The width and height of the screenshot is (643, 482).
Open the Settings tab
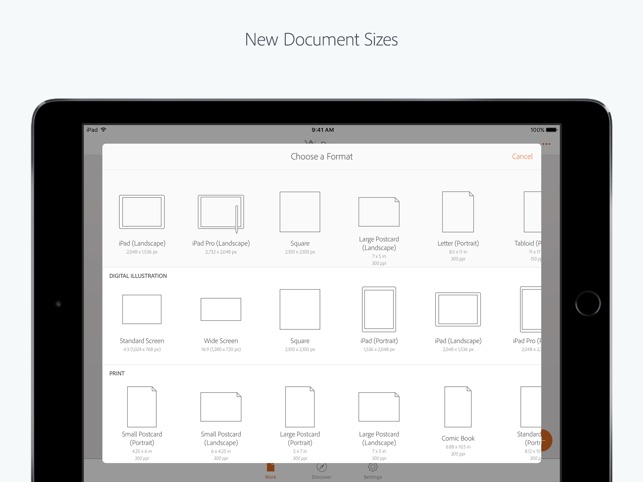pos(372,471)
